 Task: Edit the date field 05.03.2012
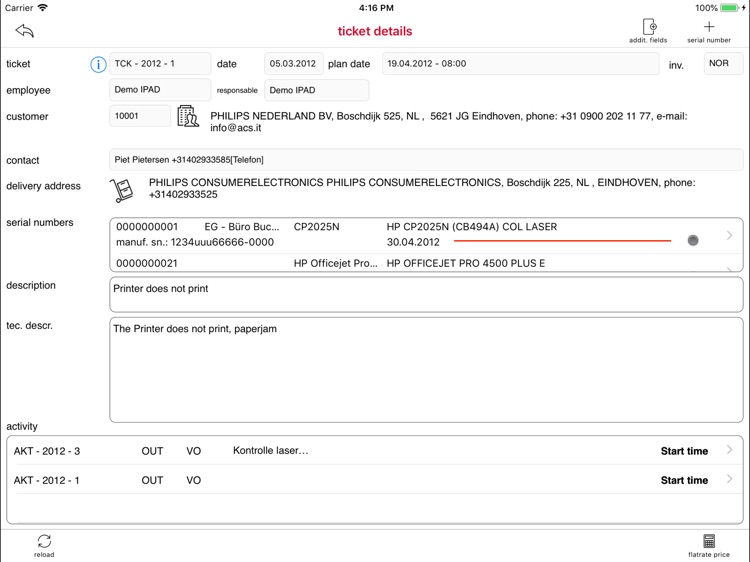(x=294, y=64)
